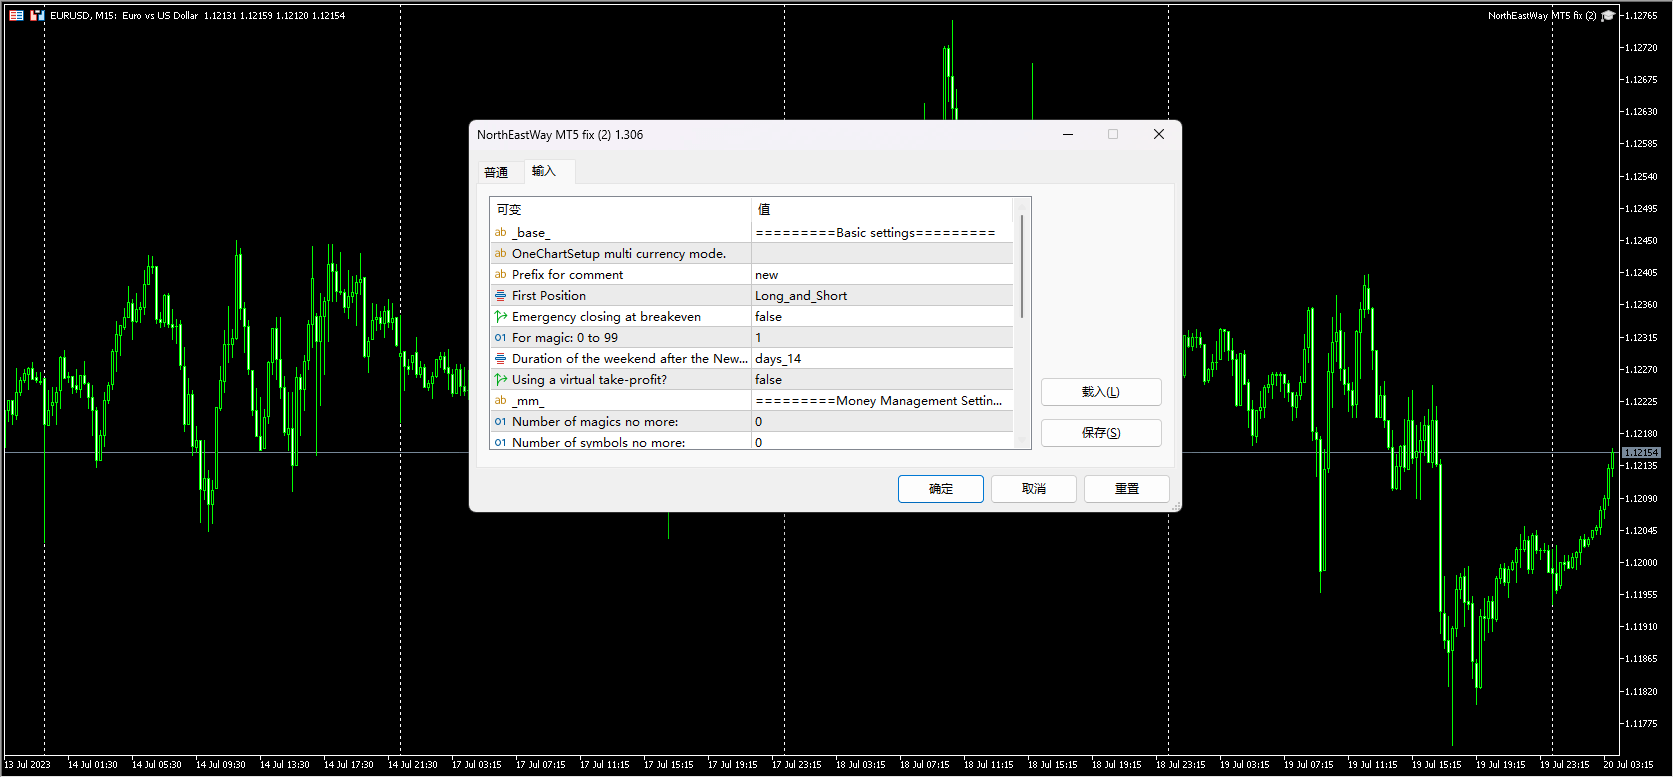Screen dimensions: 1674x778
Task: Click the 保存(S) save button
Action: click(x=1100, y=433)
